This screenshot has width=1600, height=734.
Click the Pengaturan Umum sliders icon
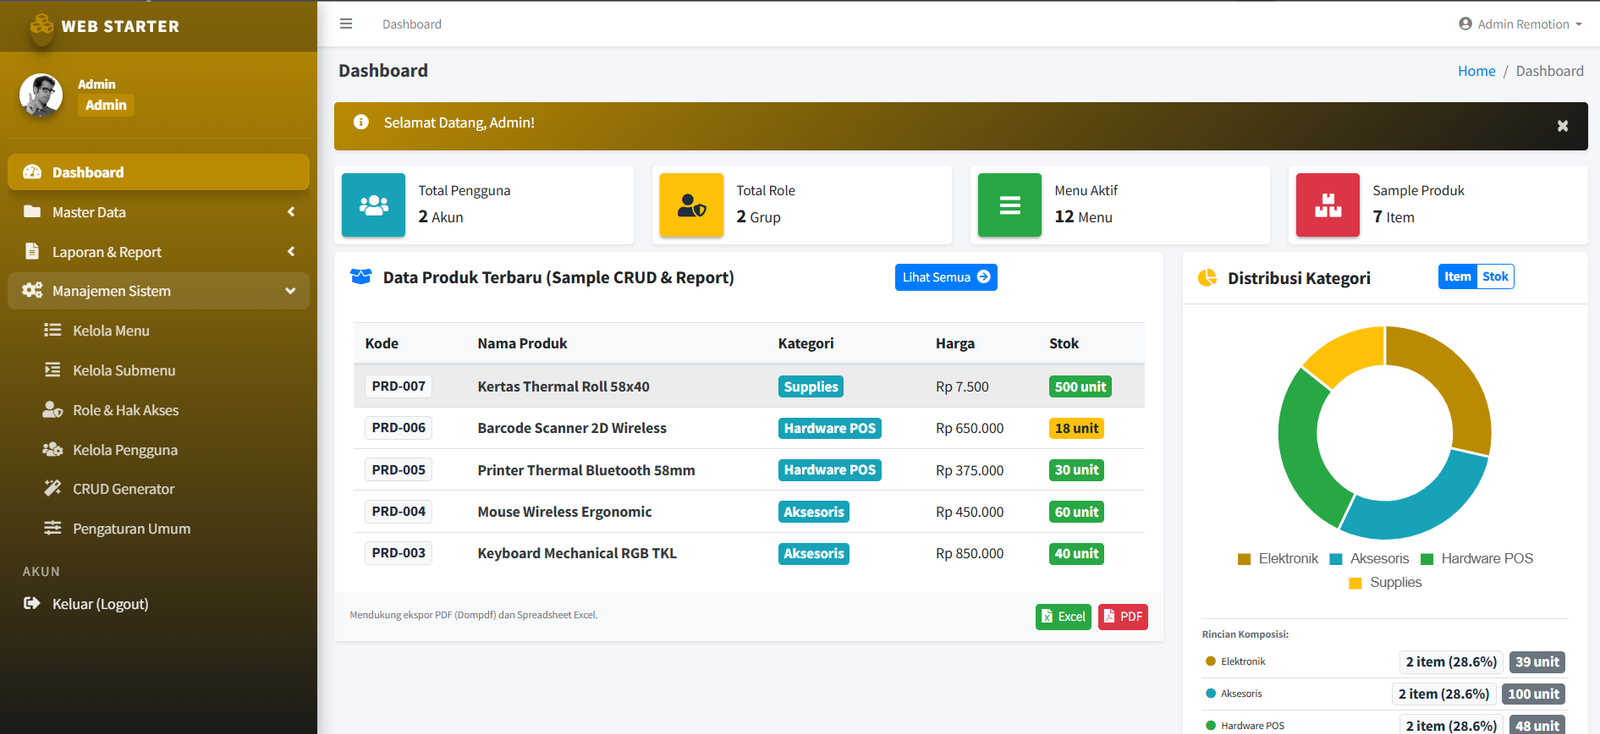(x=53, y=528)
